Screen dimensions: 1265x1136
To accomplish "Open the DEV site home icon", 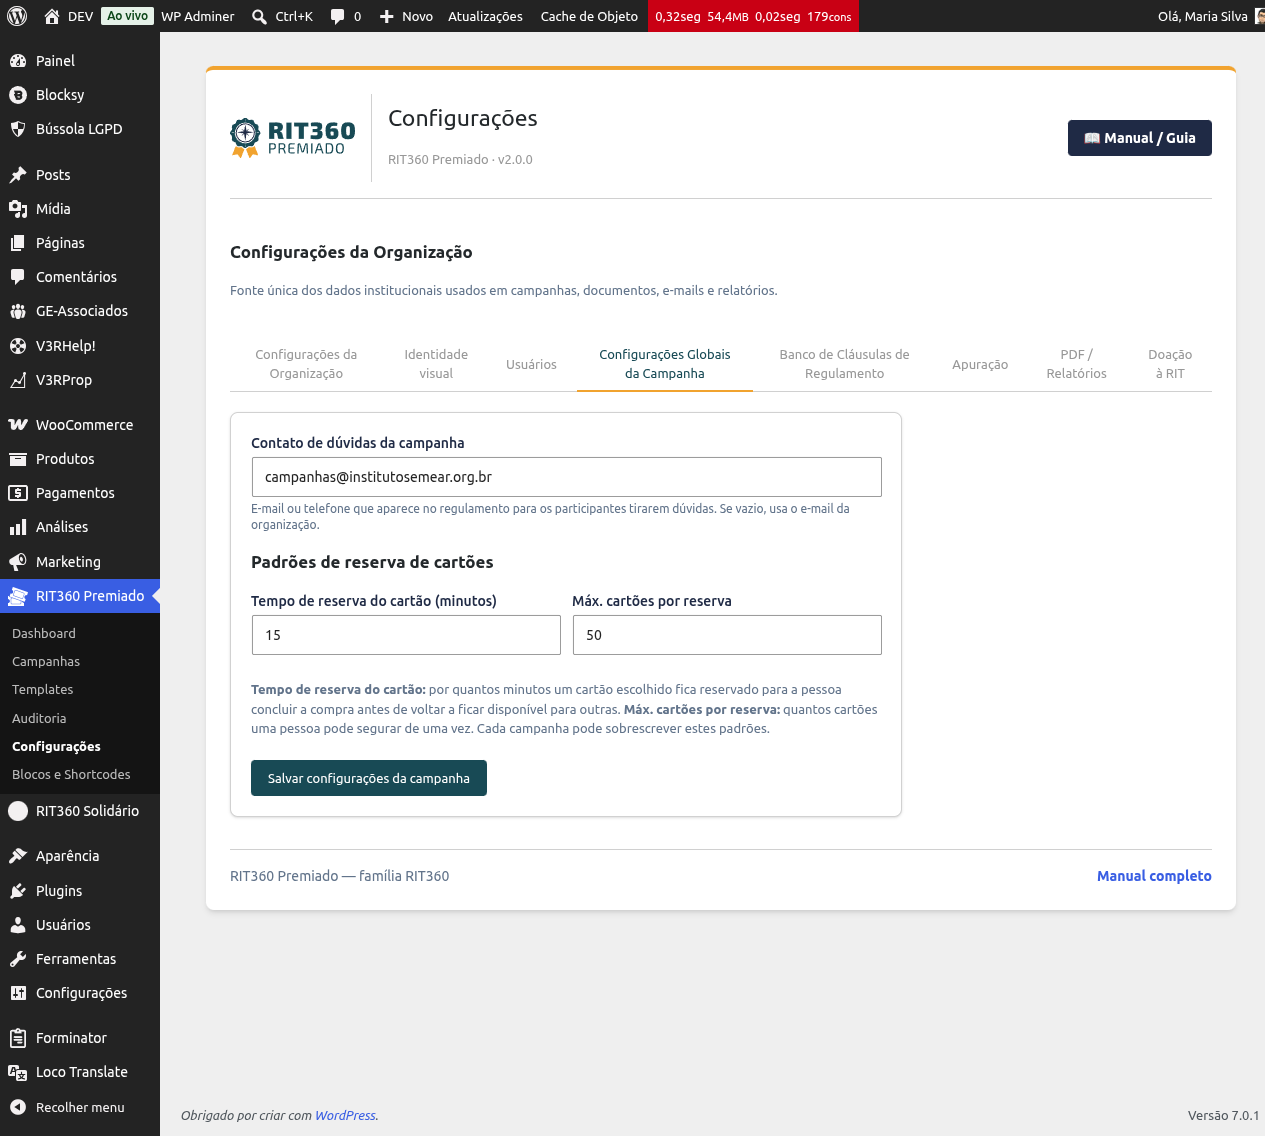I will click(52, 16).
